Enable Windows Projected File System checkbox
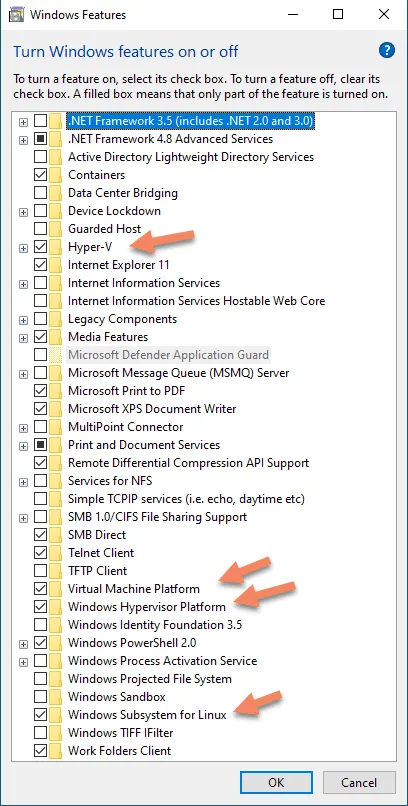 [x=40, y=679]
